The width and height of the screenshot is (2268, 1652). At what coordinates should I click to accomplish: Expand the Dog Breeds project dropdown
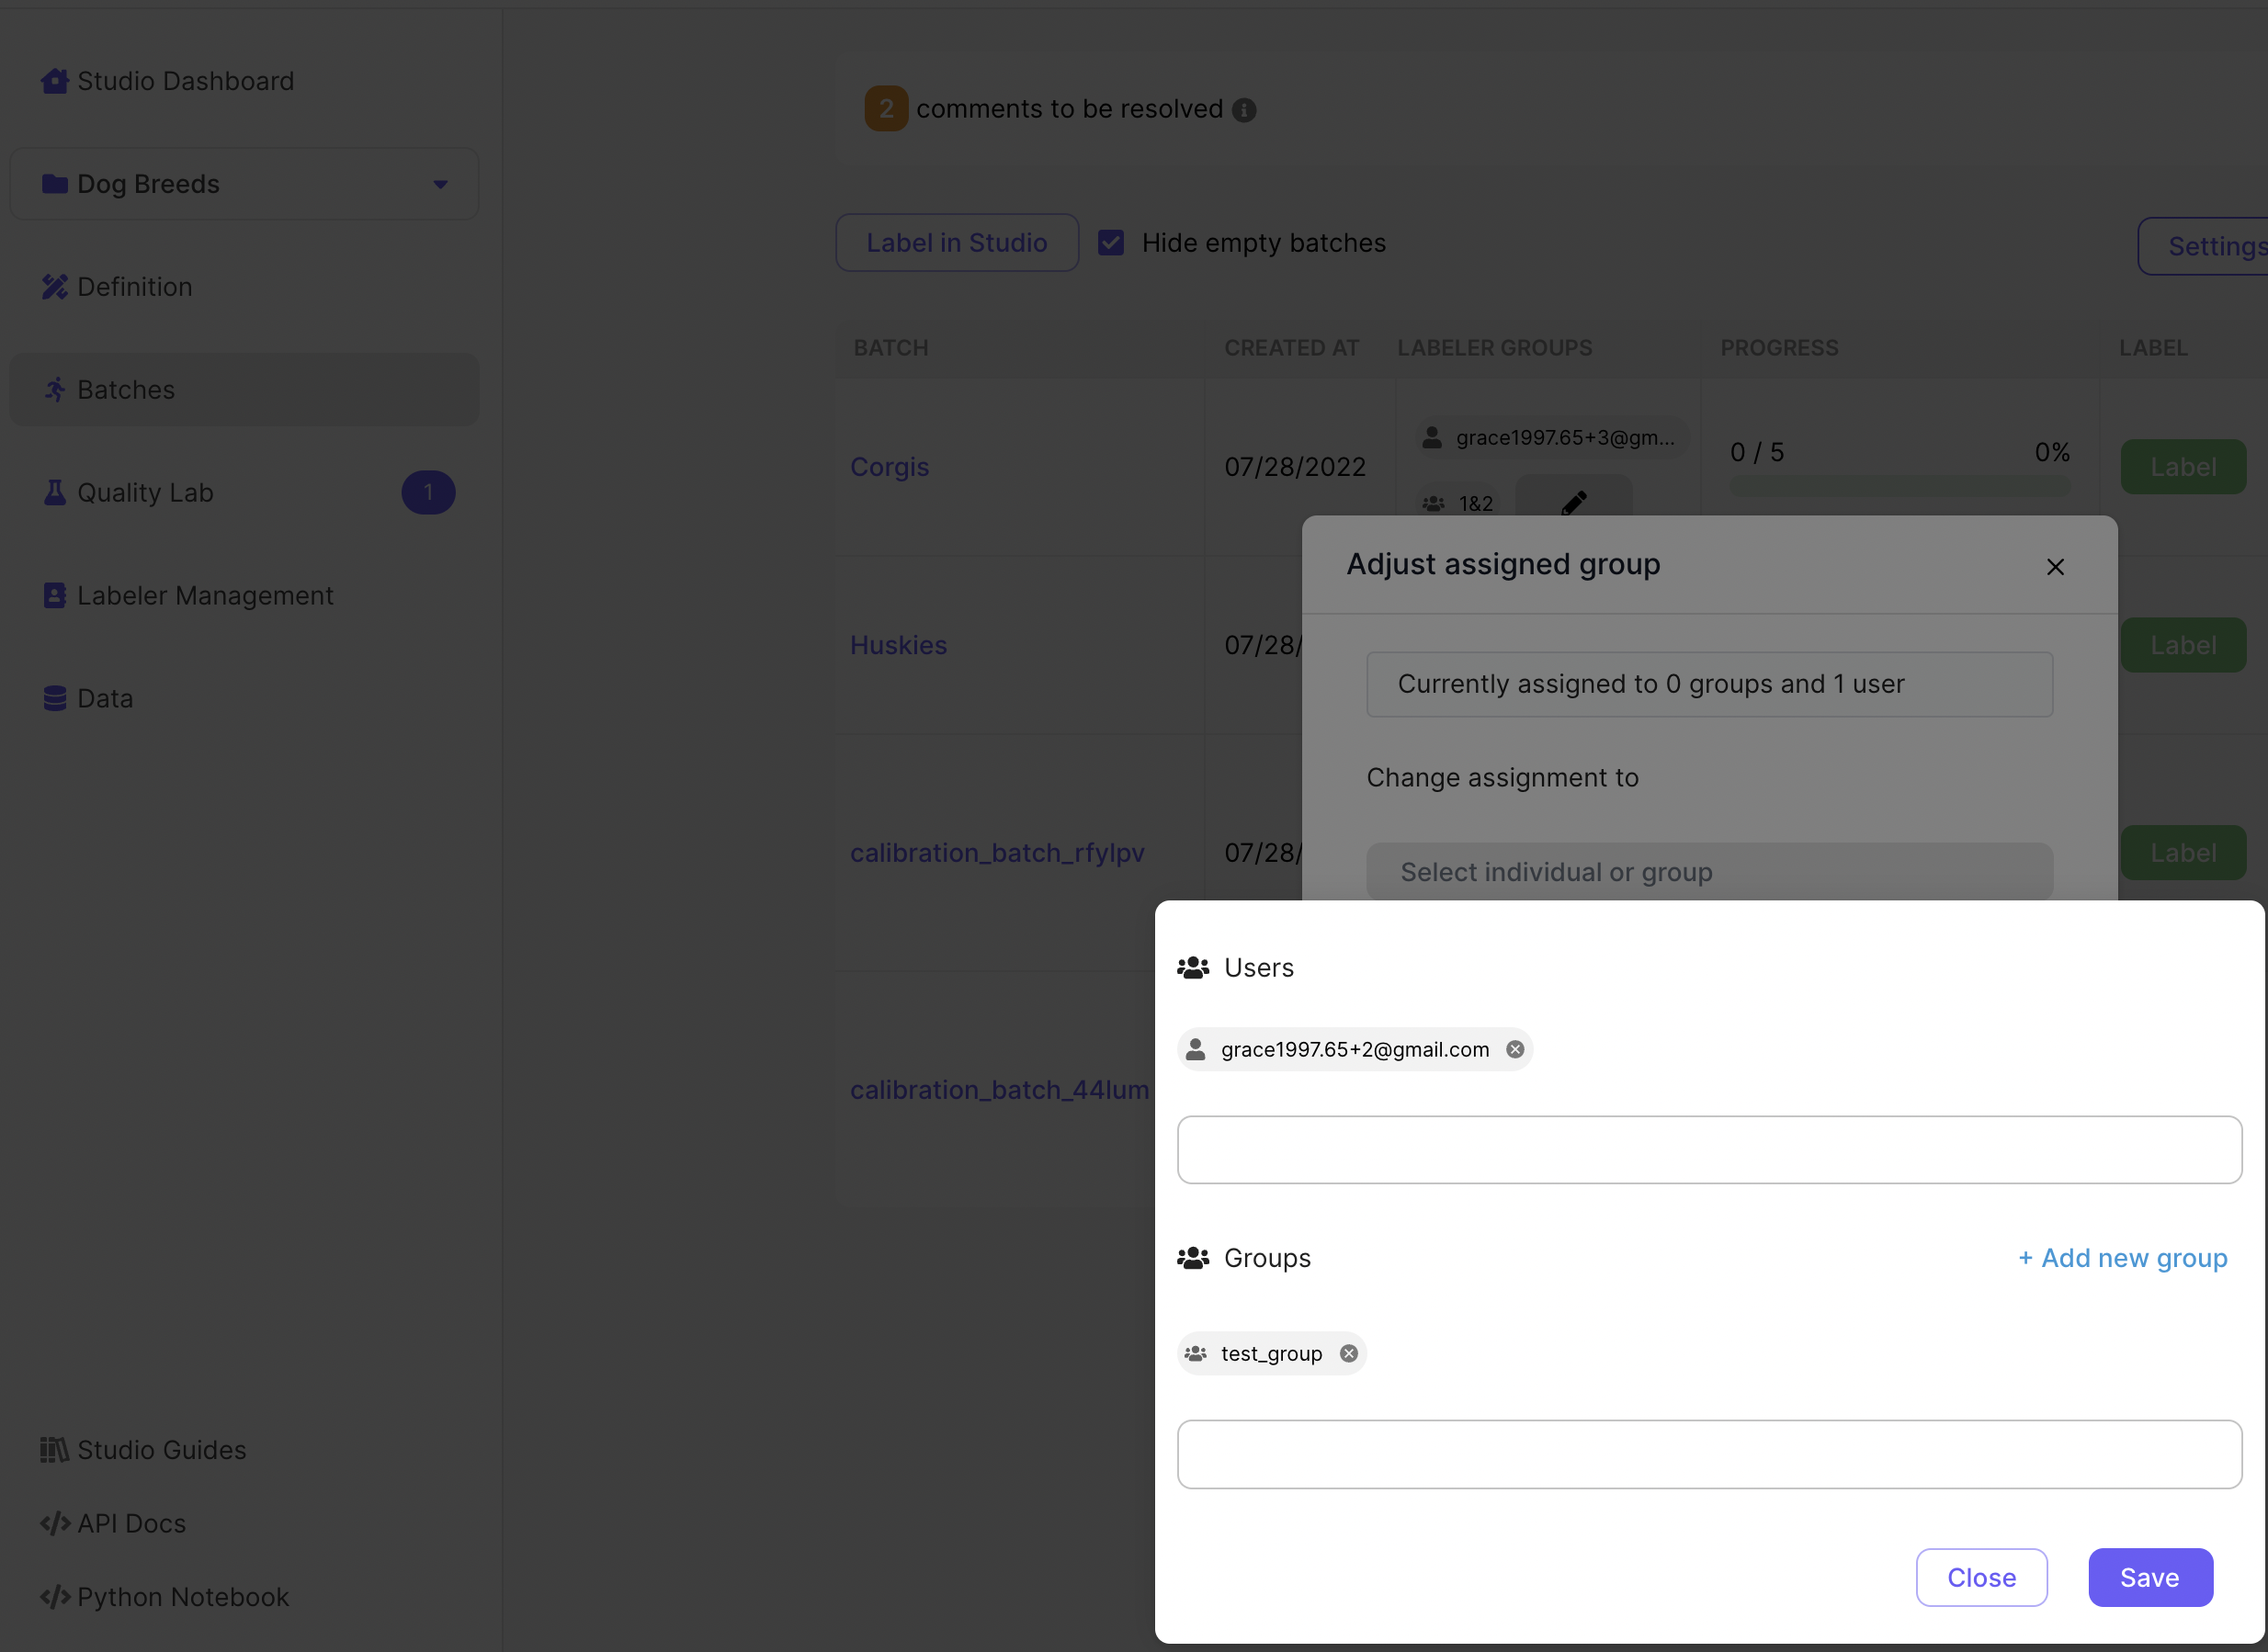(x=440, y=184)
